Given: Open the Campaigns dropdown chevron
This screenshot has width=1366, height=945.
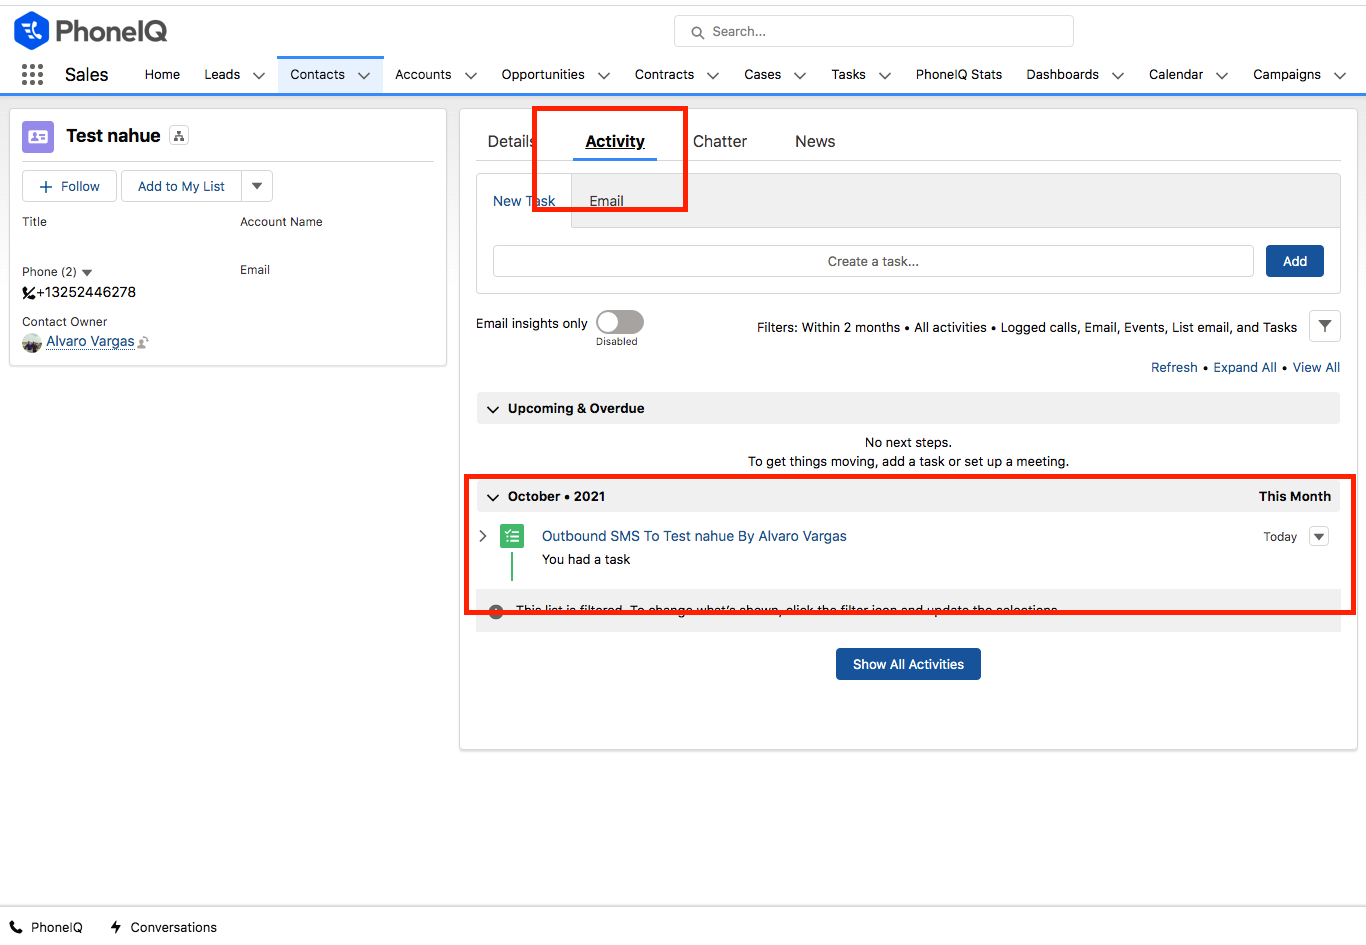Looking at the screenshot, I should 1340,75.
